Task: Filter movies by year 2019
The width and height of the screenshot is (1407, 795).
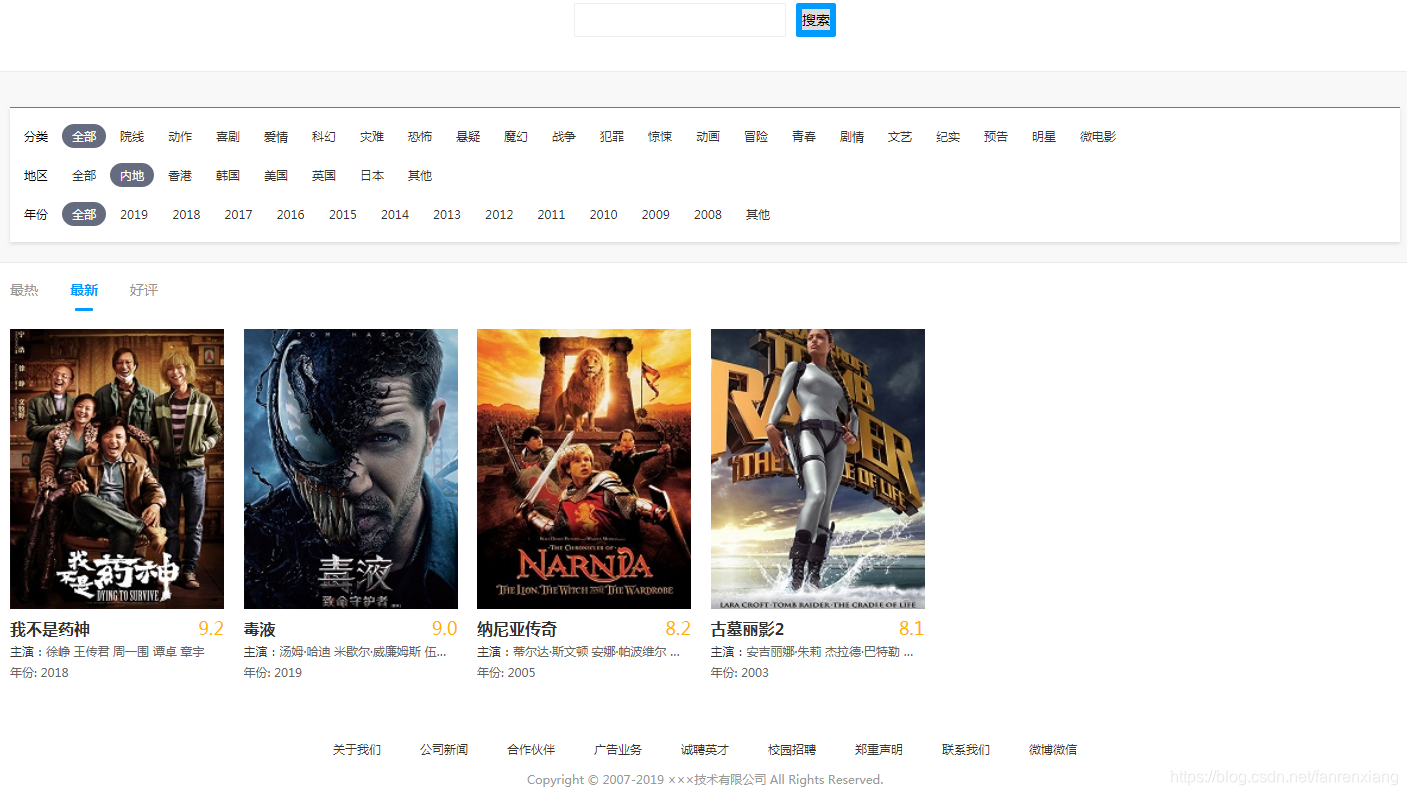Action: click(x=134, y=214)
